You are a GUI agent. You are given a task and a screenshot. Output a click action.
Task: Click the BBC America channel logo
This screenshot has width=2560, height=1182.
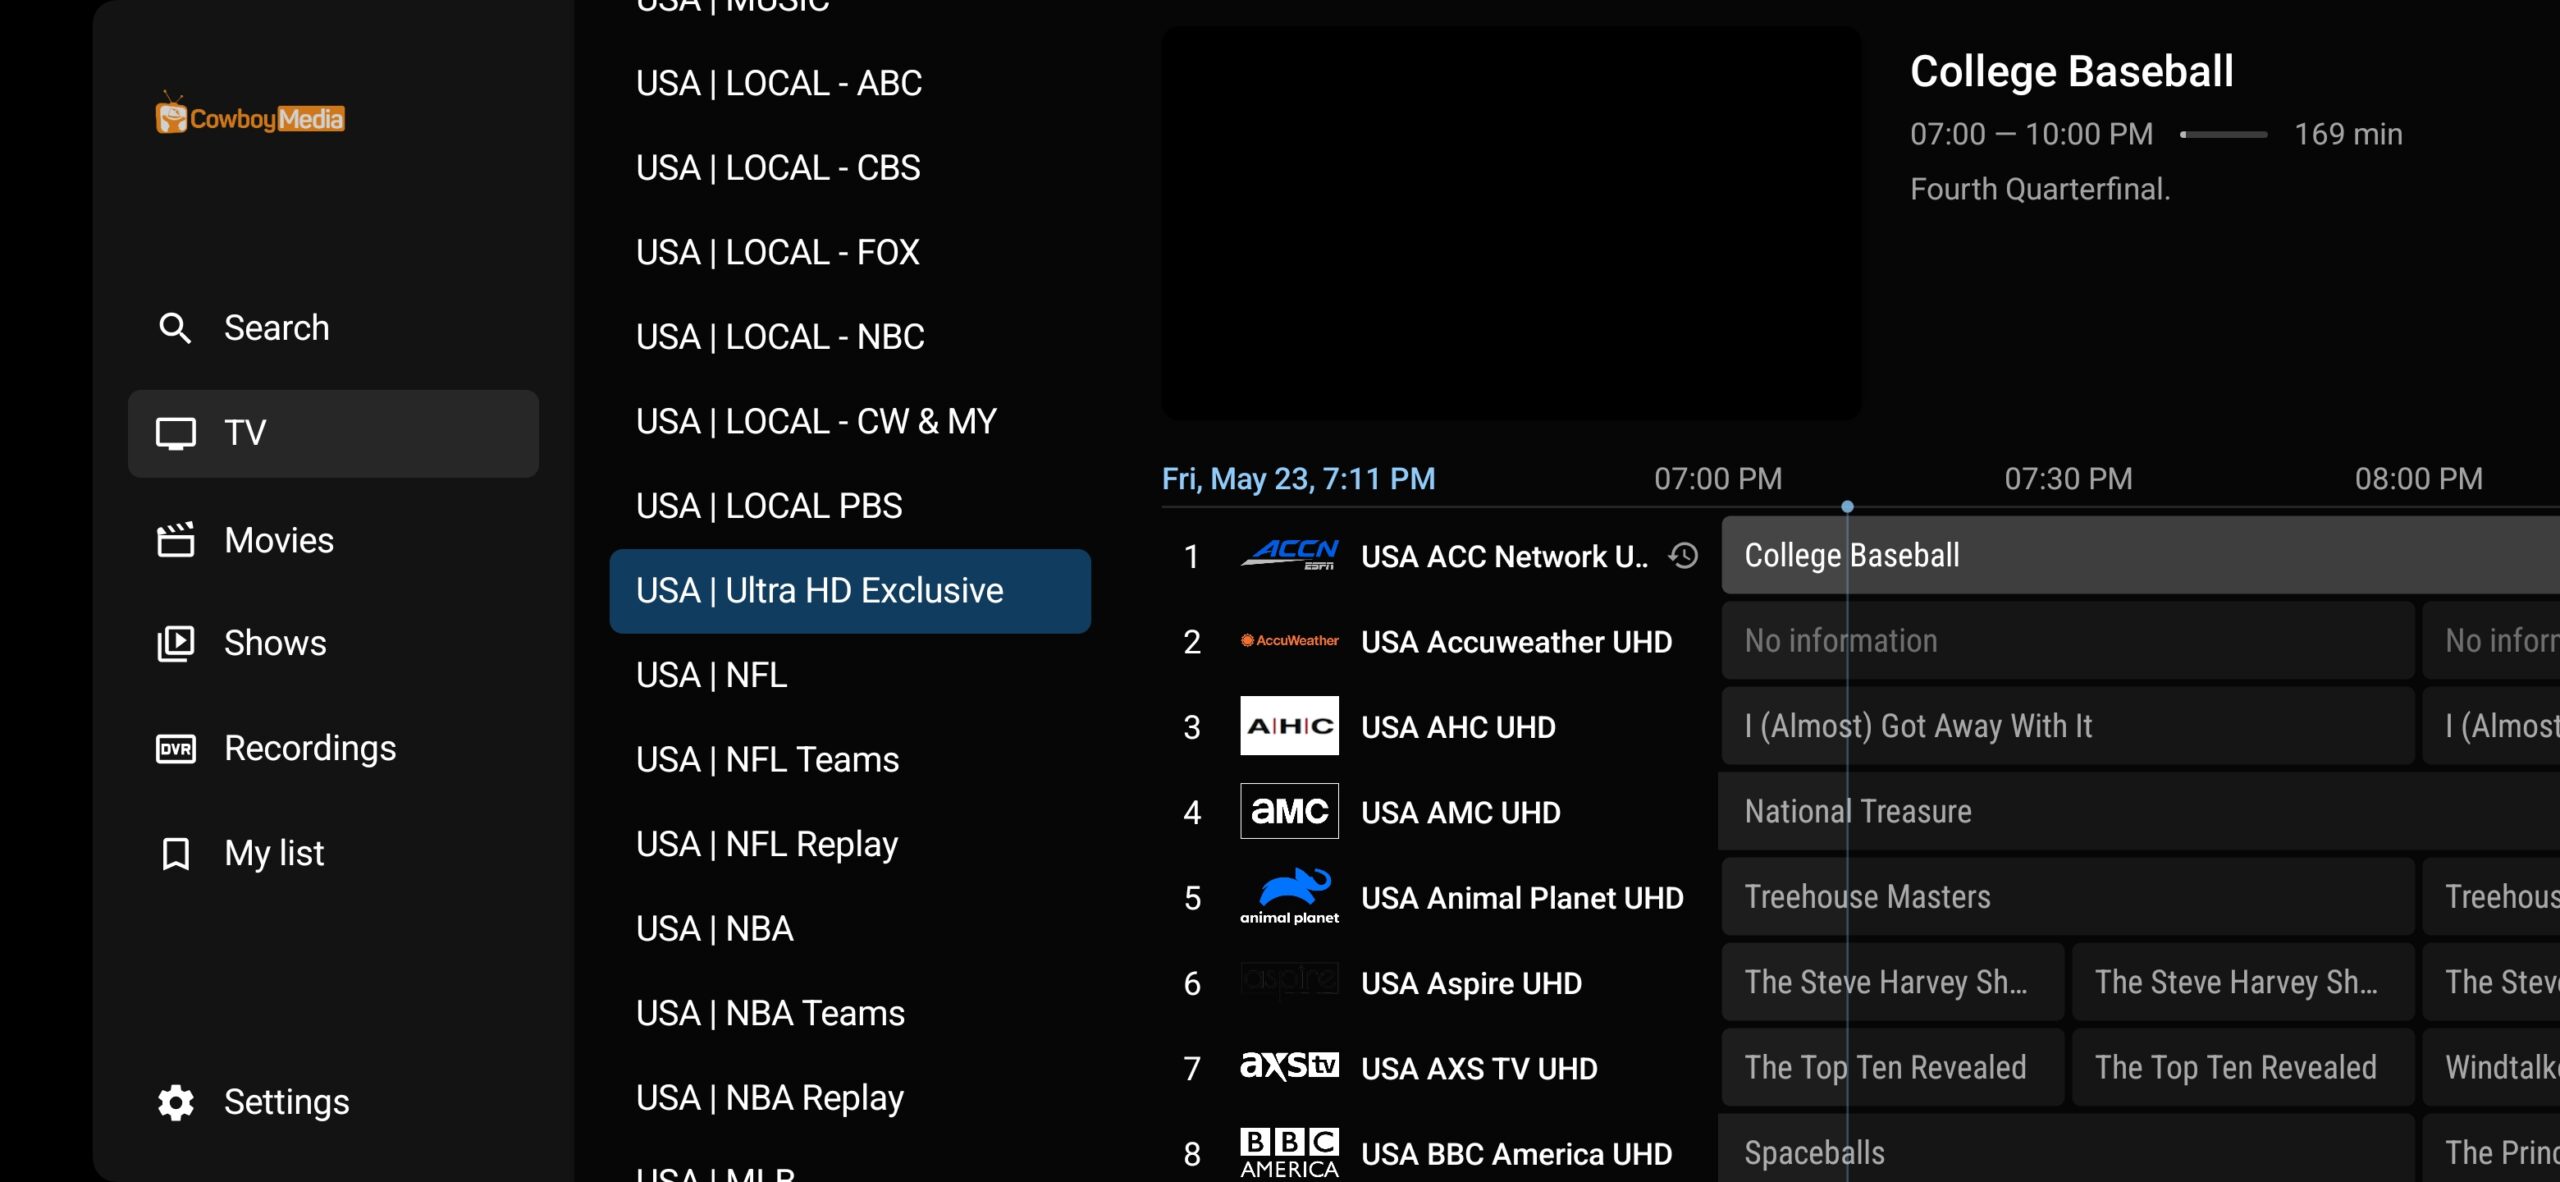[1289, 1153]
